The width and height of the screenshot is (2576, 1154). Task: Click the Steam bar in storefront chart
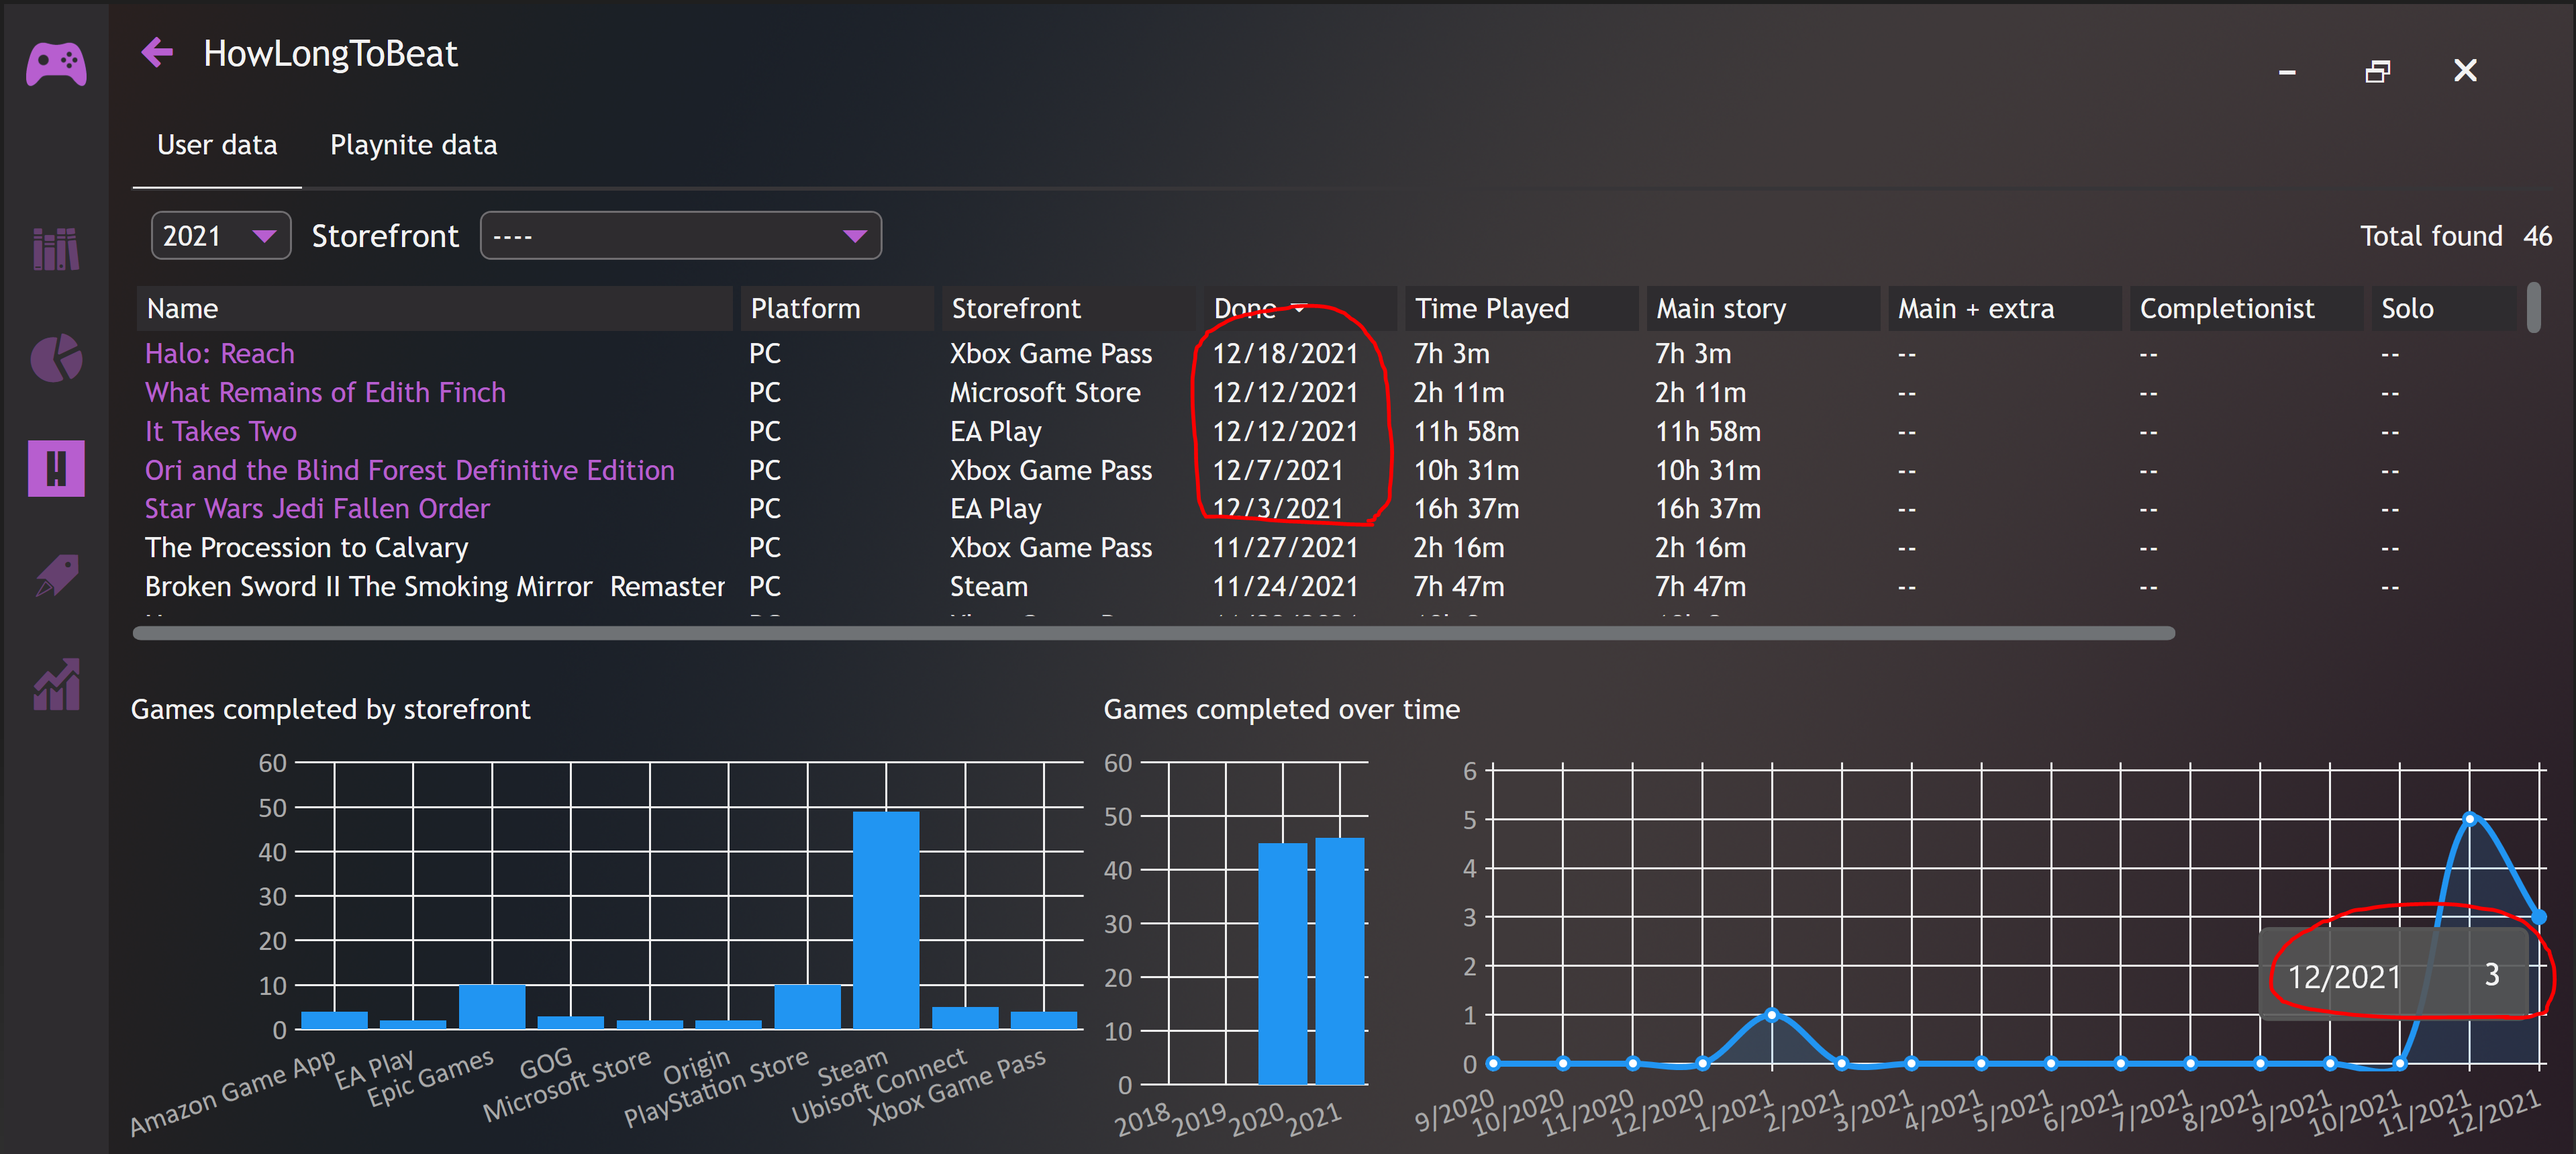(x=886, y=919)
